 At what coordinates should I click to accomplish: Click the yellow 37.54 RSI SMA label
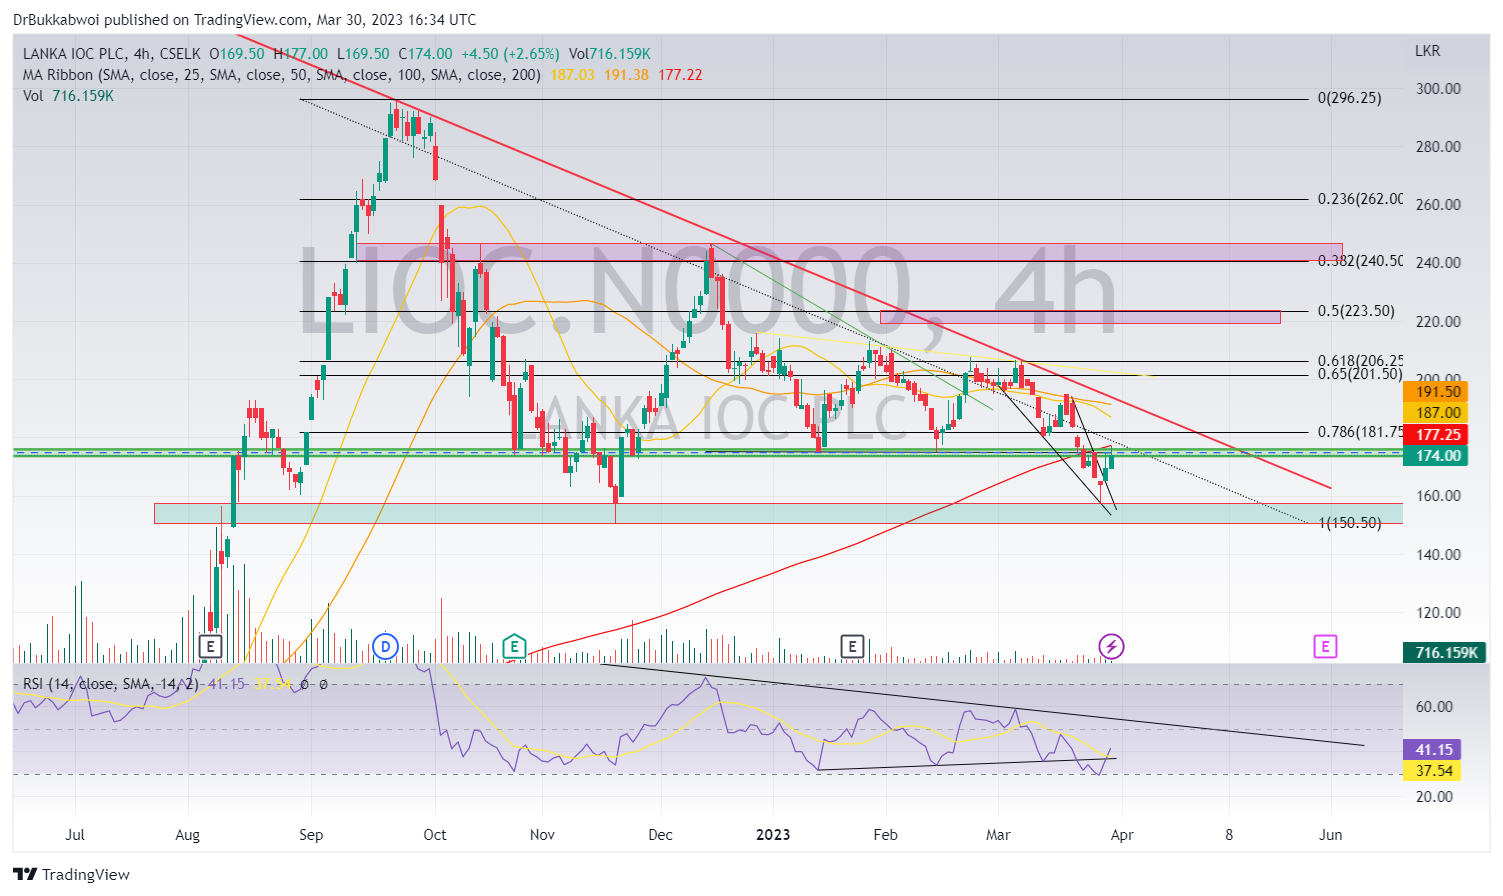[1434, 770]
